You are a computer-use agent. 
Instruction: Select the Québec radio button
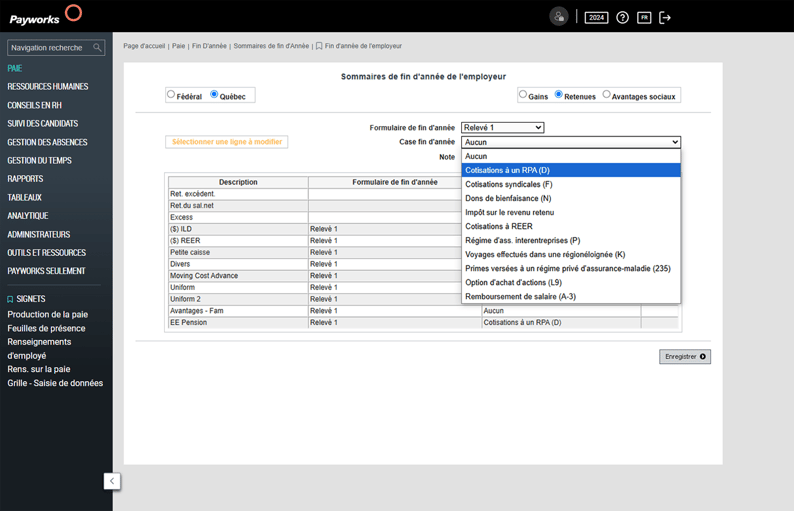[x=214, y=94]
